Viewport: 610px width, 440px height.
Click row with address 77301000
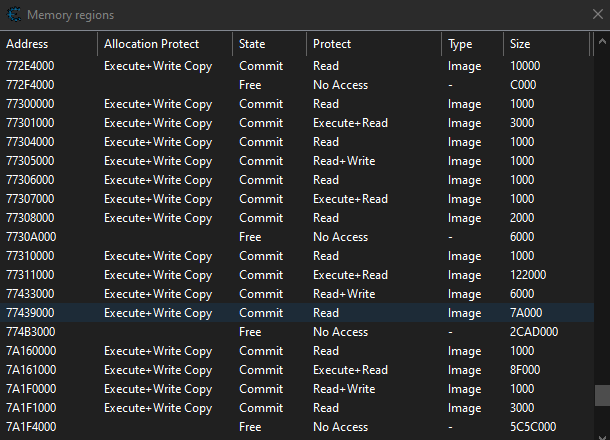[30, 123]
